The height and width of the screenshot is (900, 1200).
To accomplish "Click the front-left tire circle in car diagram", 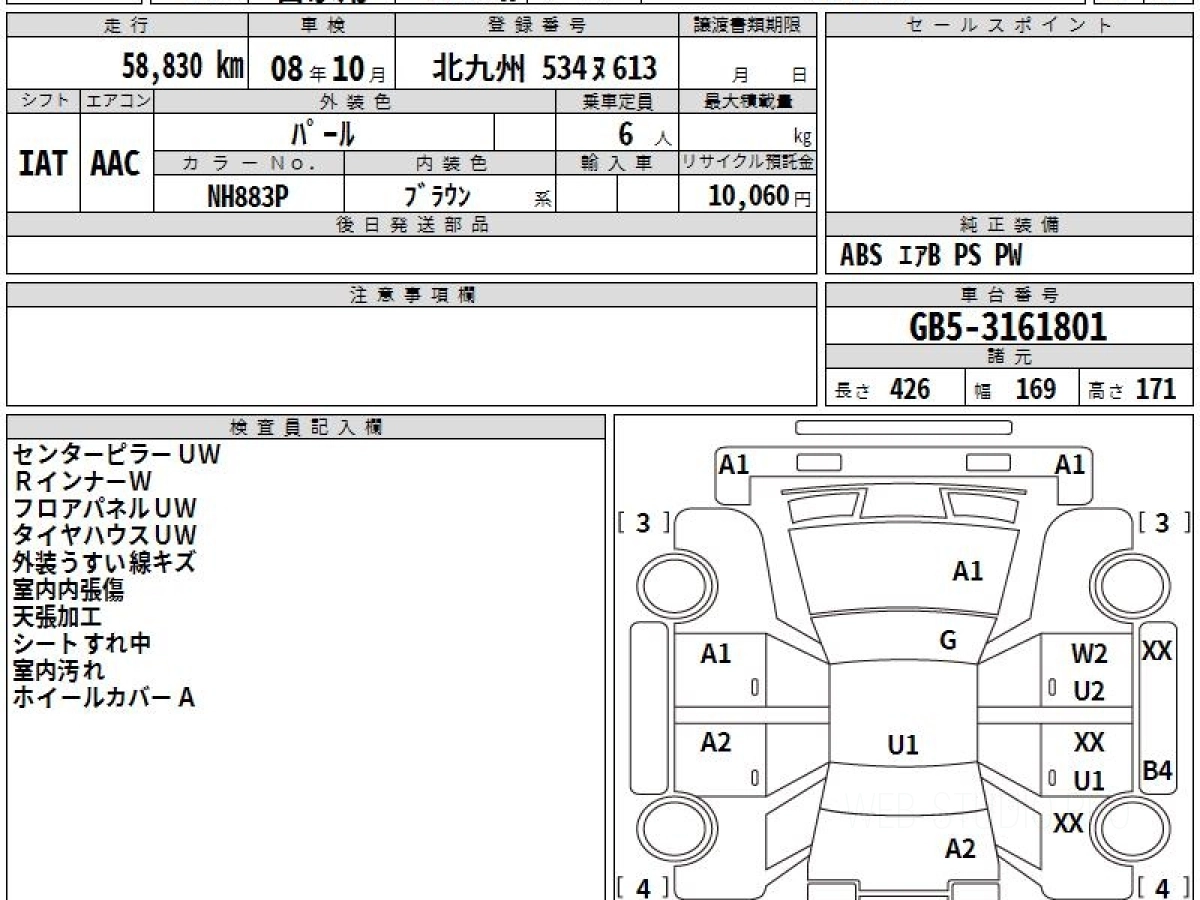I will click(667, 581).
